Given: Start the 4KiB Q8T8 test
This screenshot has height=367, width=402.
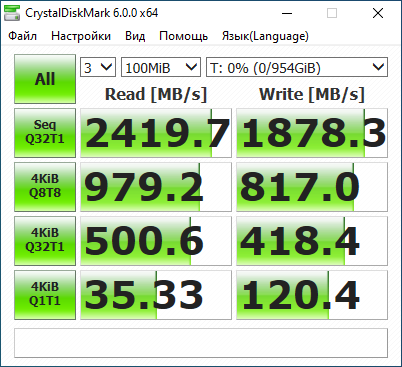Looking at the screenshot, I should coord(45,187).
